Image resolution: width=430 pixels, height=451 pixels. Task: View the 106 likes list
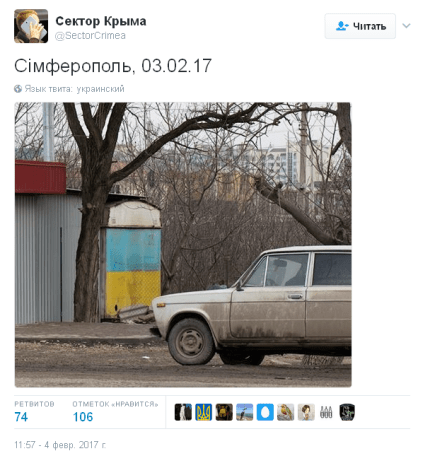(115, 412)
